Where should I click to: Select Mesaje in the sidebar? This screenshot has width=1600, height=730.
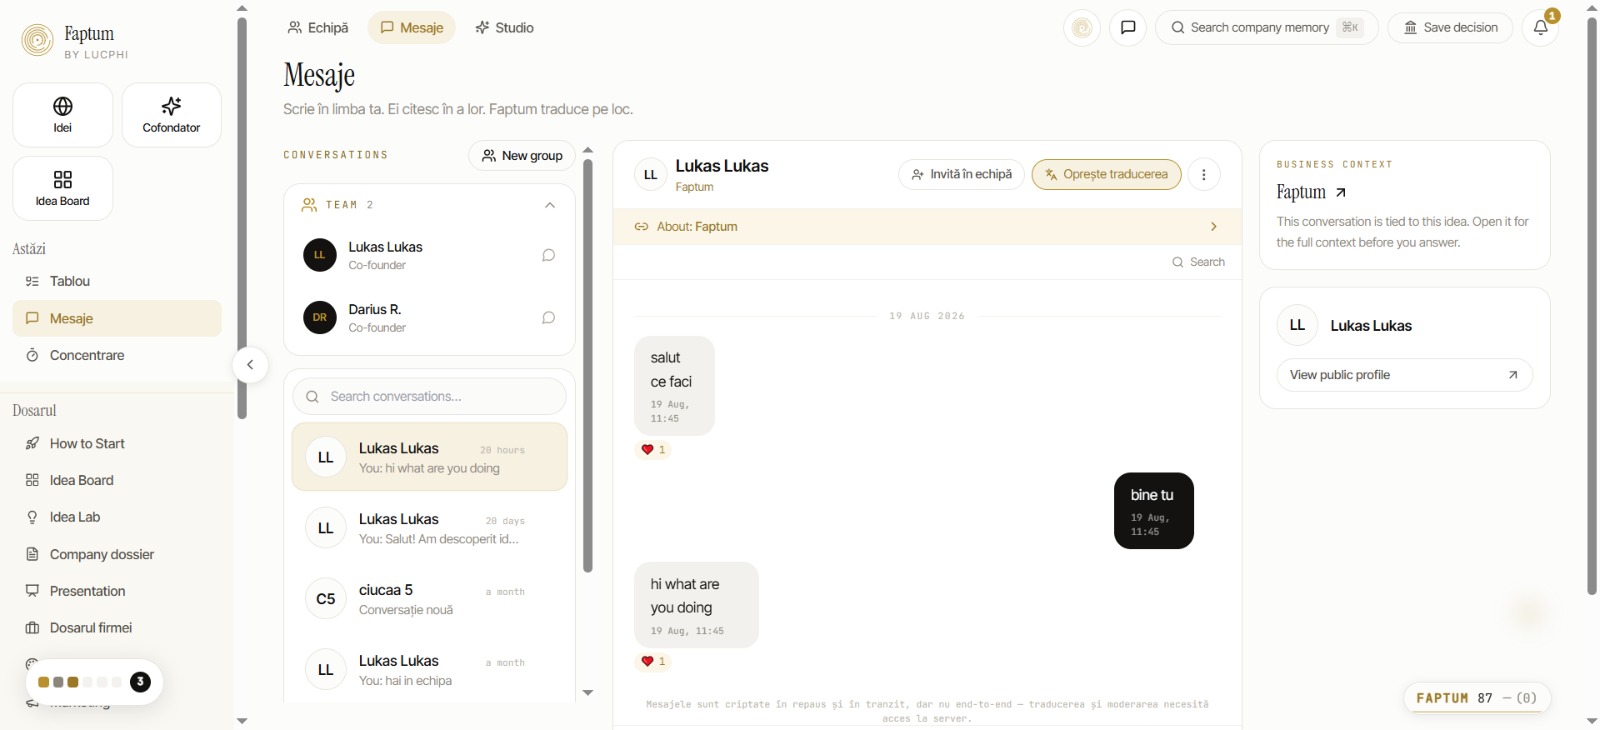[x=117, y=318]
